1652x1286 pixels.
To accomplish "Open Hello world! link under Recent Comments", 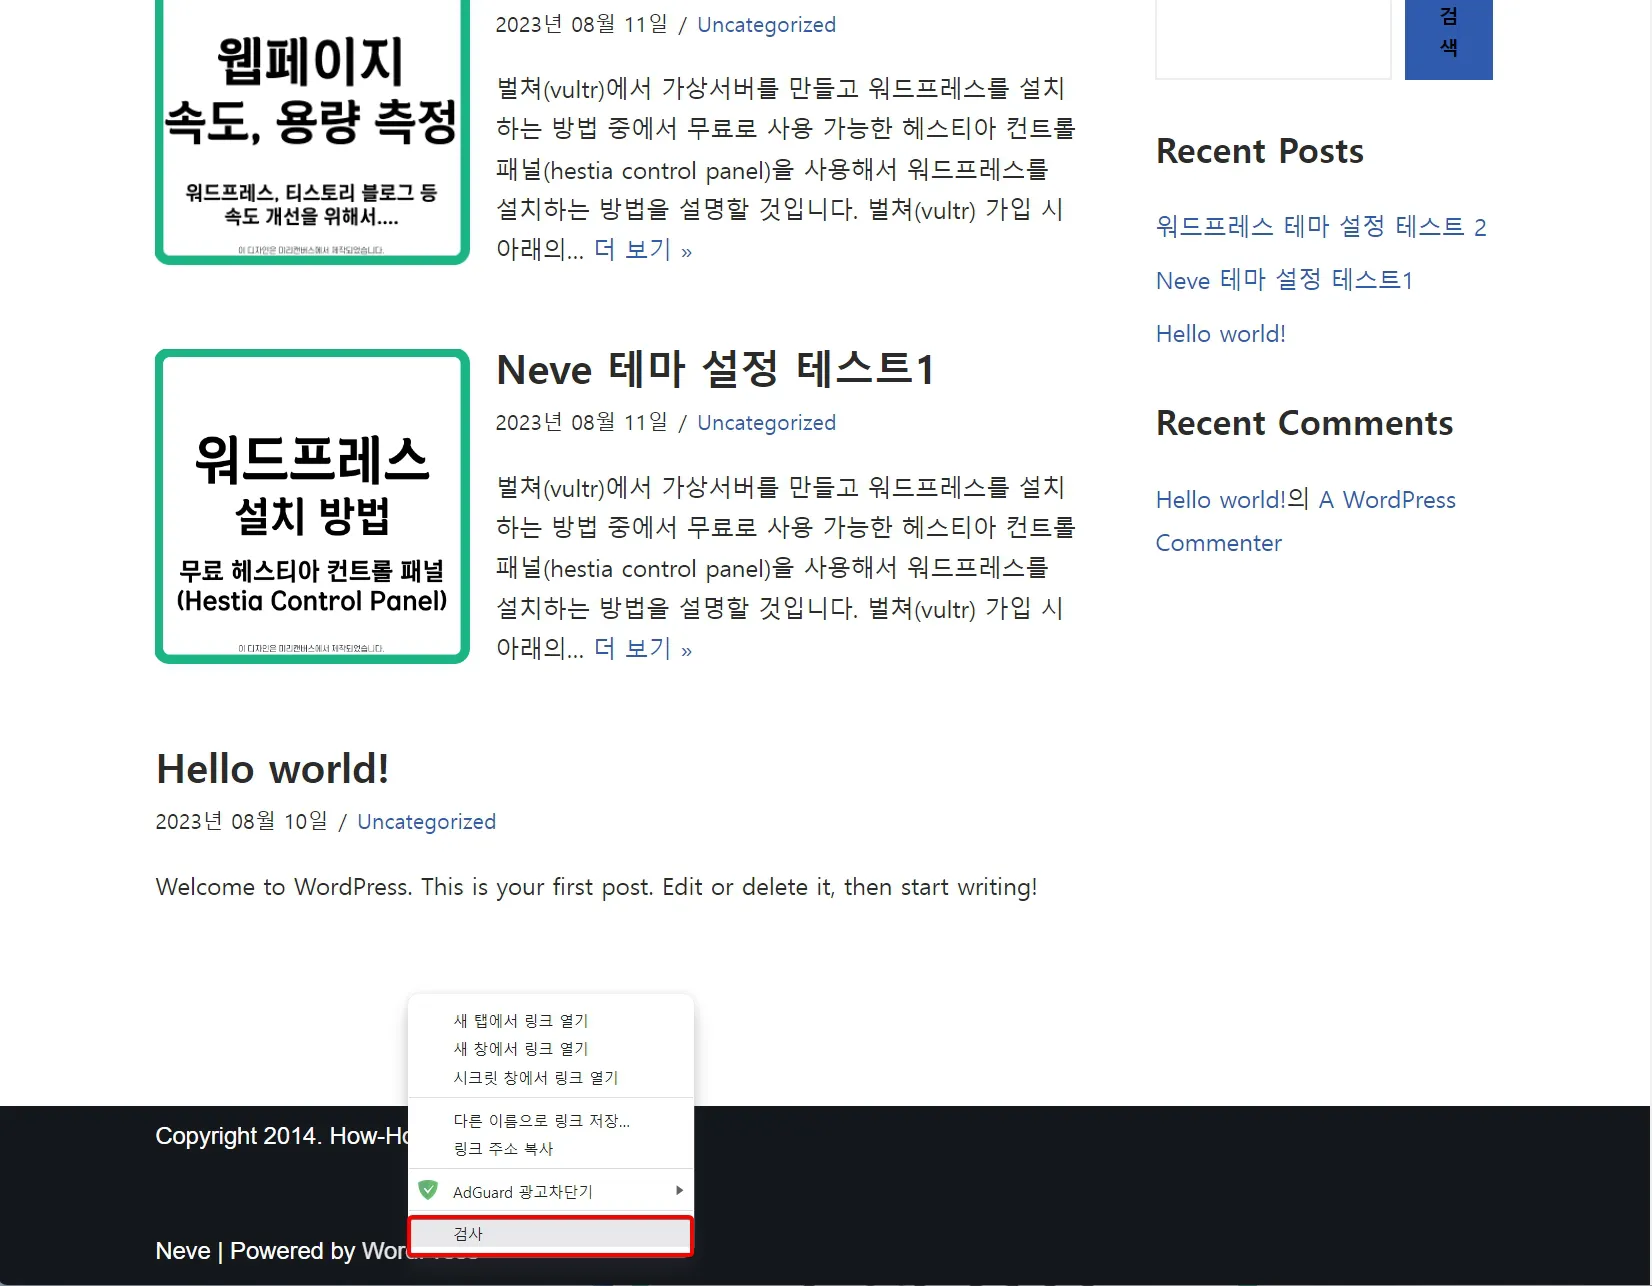I will 1220,500.
